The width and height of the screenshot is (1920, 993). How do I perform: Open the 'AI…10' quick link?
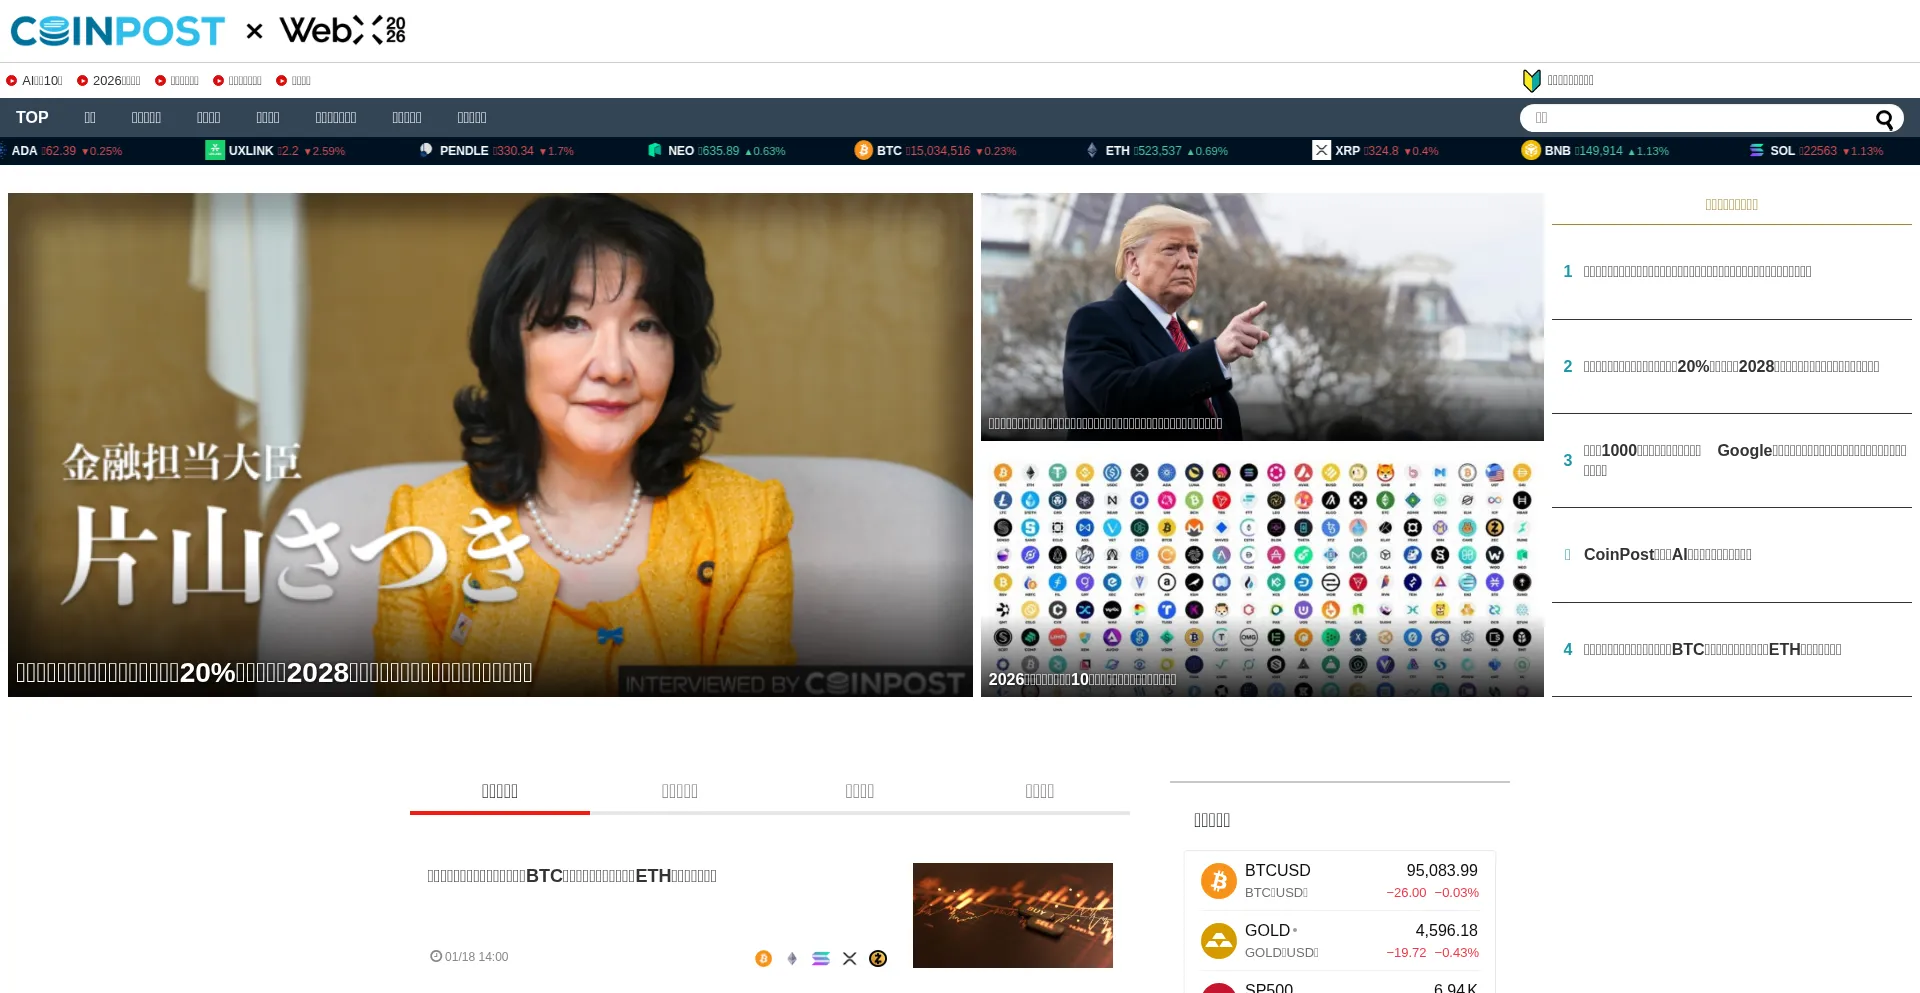[x=42, y=81]
